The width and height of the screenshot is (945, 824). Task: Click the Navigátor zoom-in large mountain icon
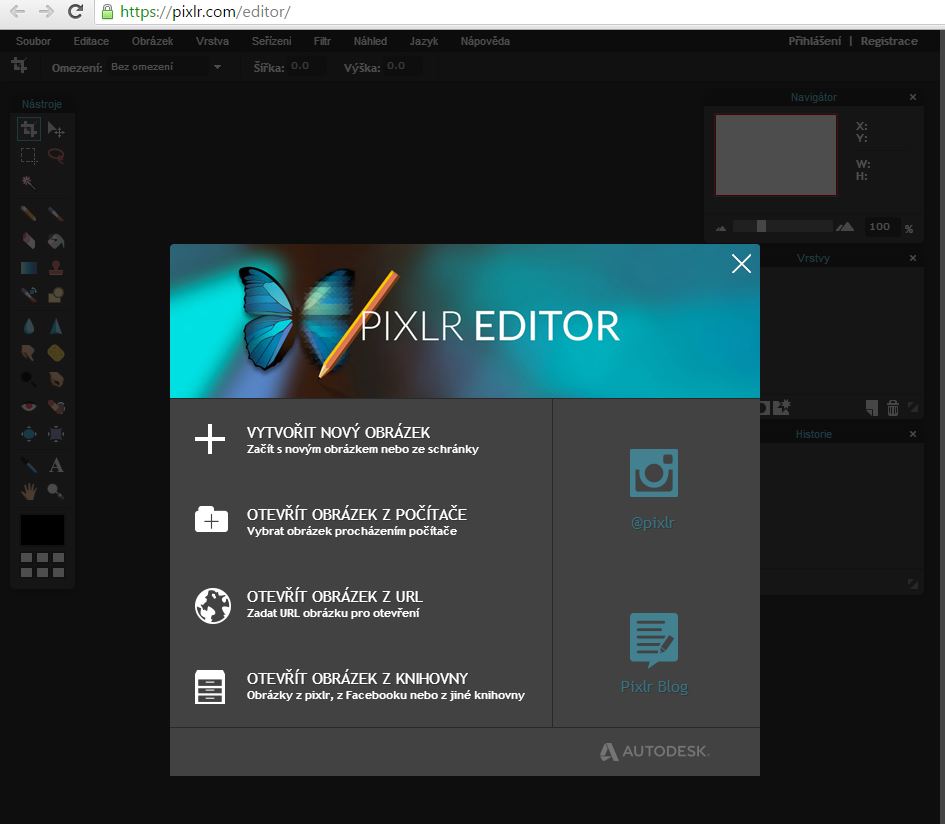[x=844, y=226]
